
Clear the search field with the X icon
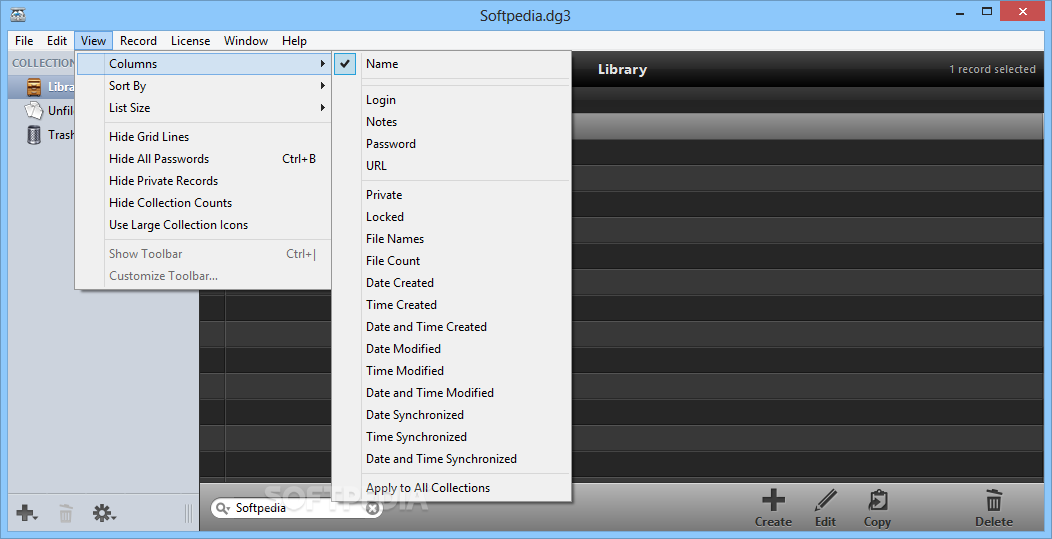(372, 508)
